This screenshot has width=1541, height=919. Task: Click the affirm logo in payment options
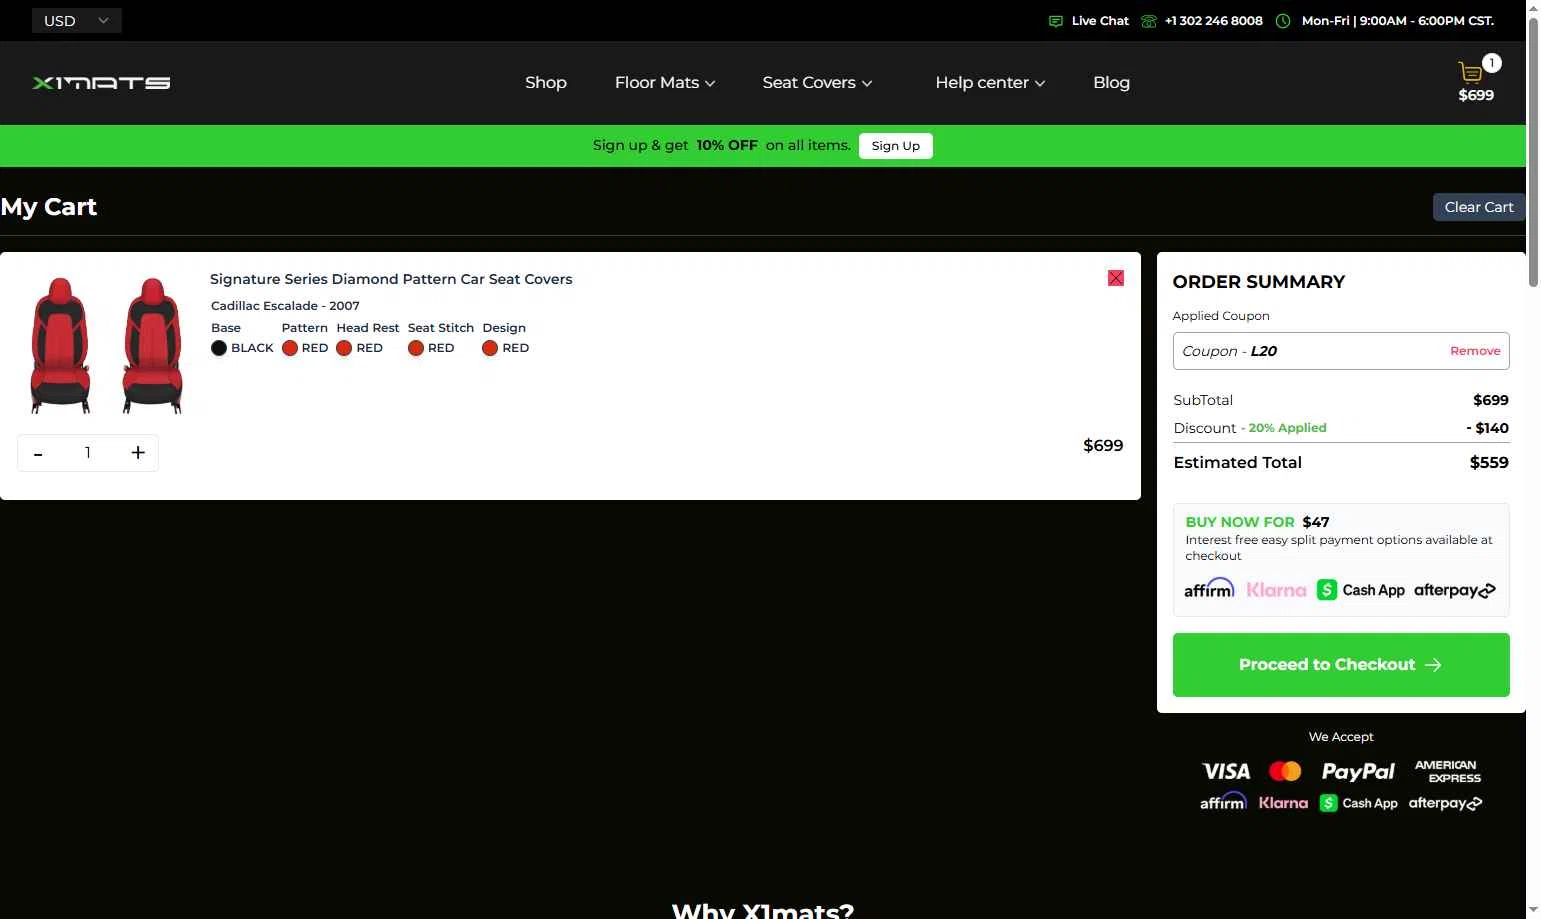click(x=1209, y=589)
